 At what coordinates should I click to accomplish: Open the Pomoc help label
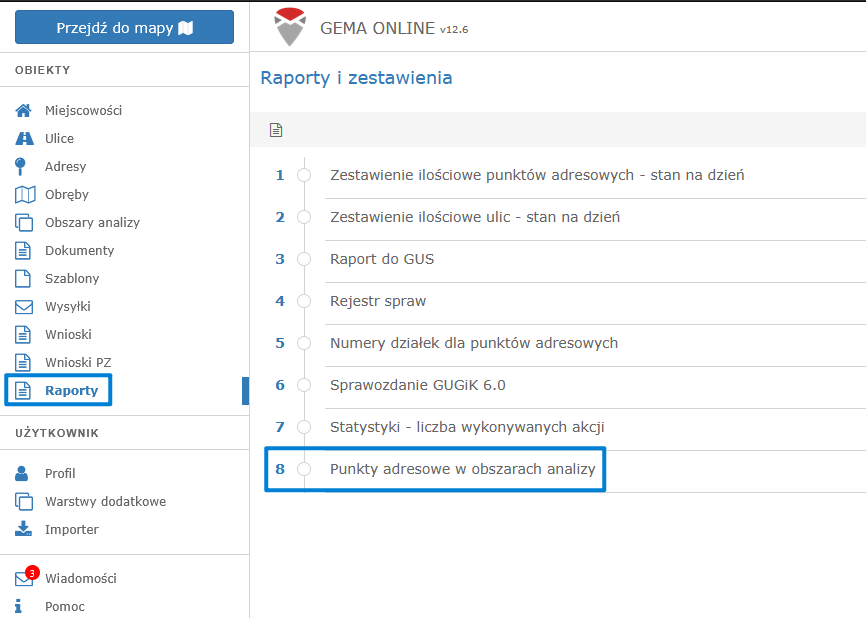coord(65,606)
